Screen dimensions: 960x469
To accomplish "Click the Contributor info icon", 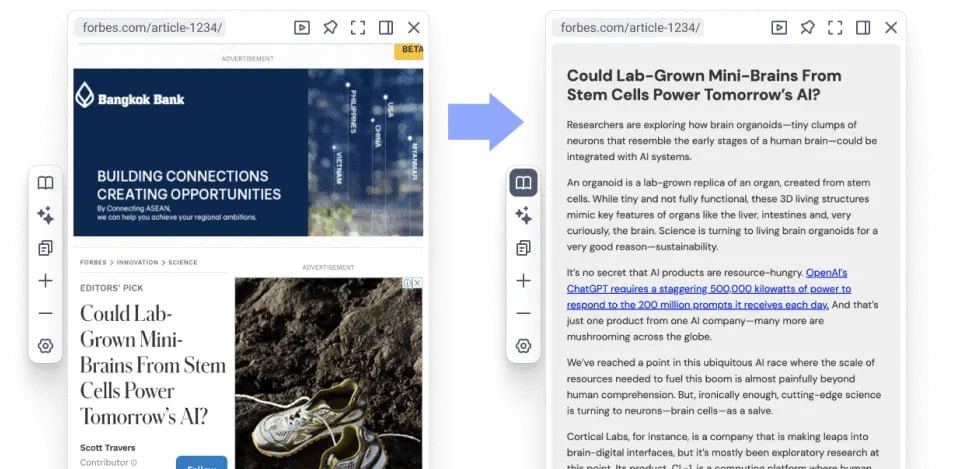I will click(x=134, y=463).
